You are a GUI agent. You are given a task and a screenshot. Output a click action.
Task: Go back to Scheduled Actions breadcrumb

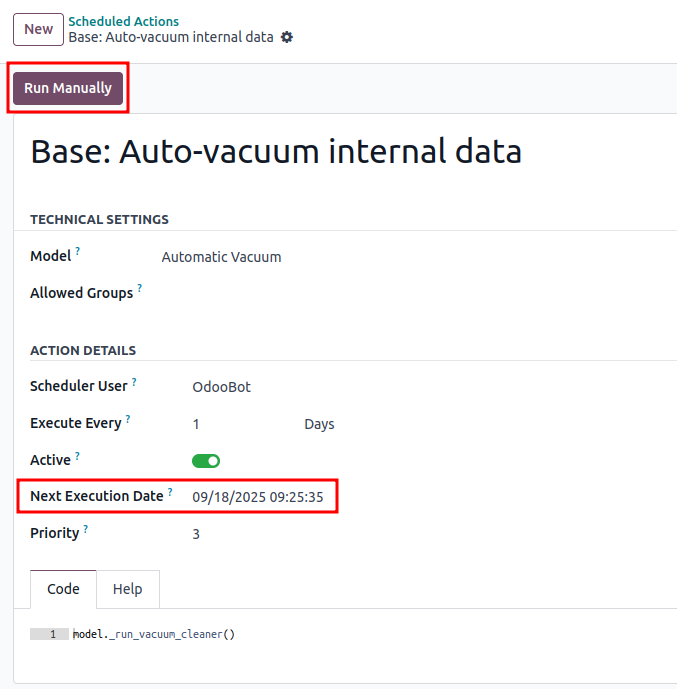point(124,21)
